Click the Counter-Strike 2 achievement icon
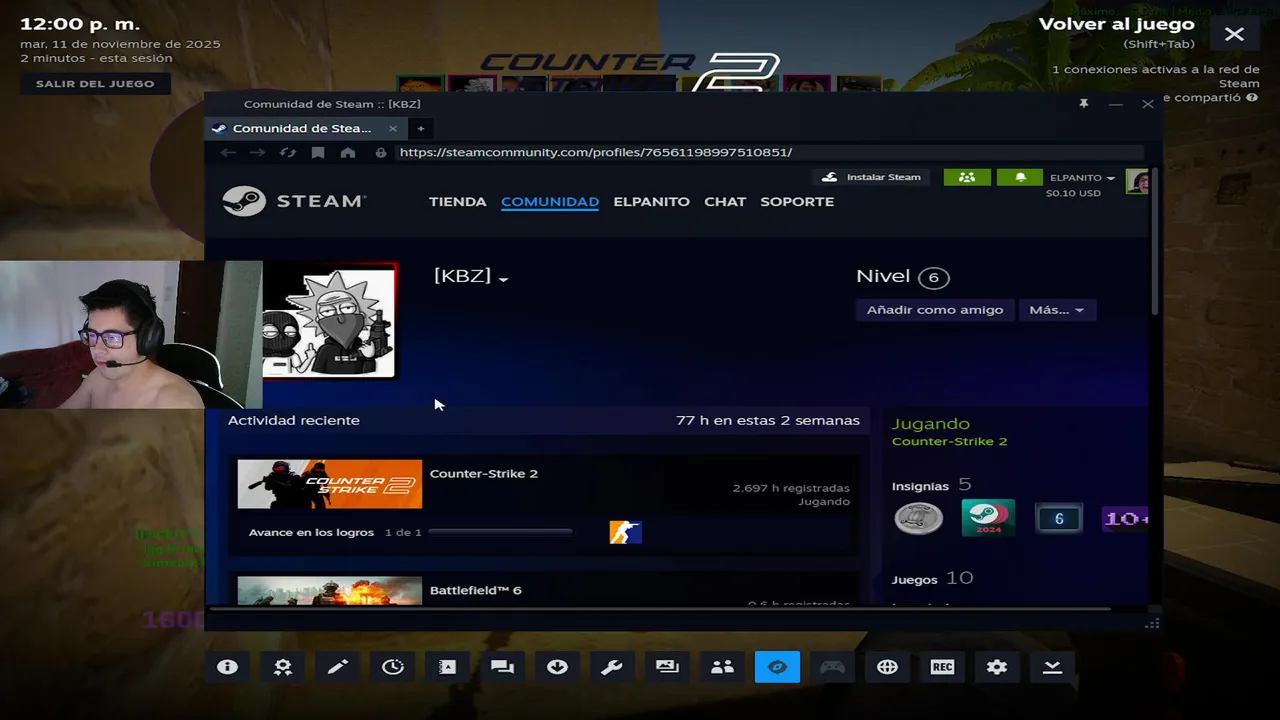The image size is (1280, 720). (625, 533)
